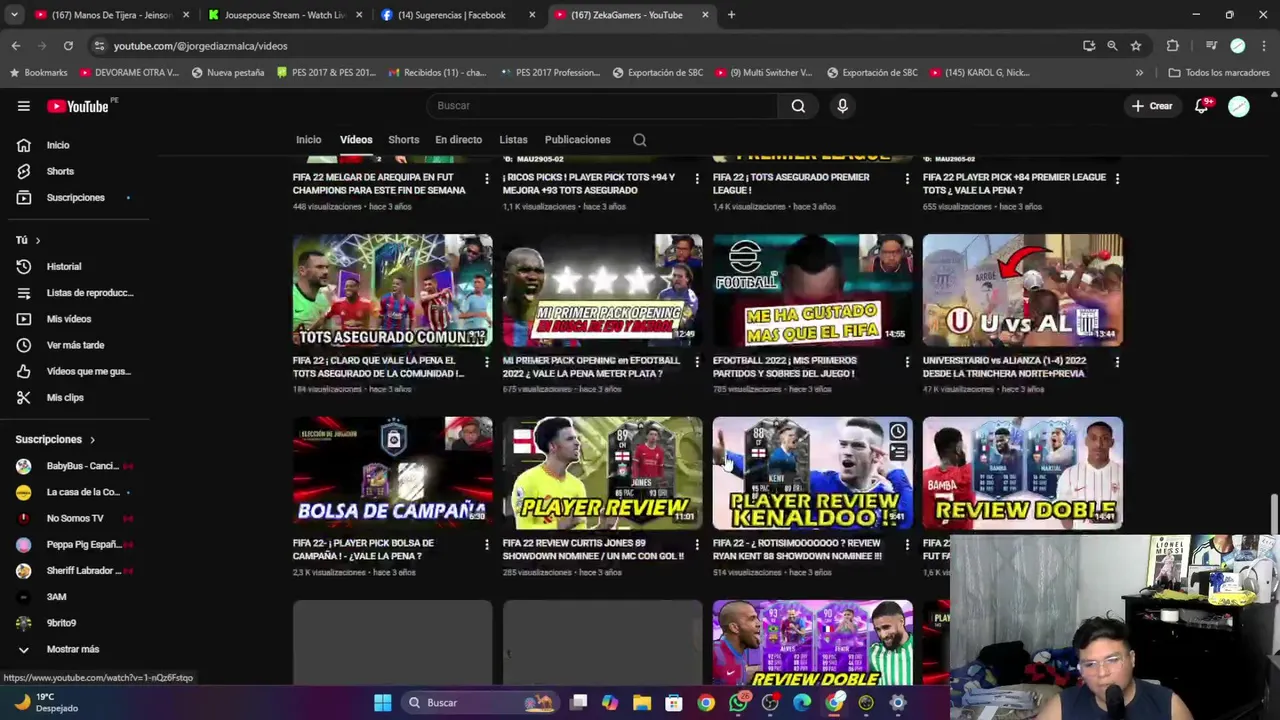Open Ver más tarde
Screen dimensions: 1280x720
[x=75, y=345]
